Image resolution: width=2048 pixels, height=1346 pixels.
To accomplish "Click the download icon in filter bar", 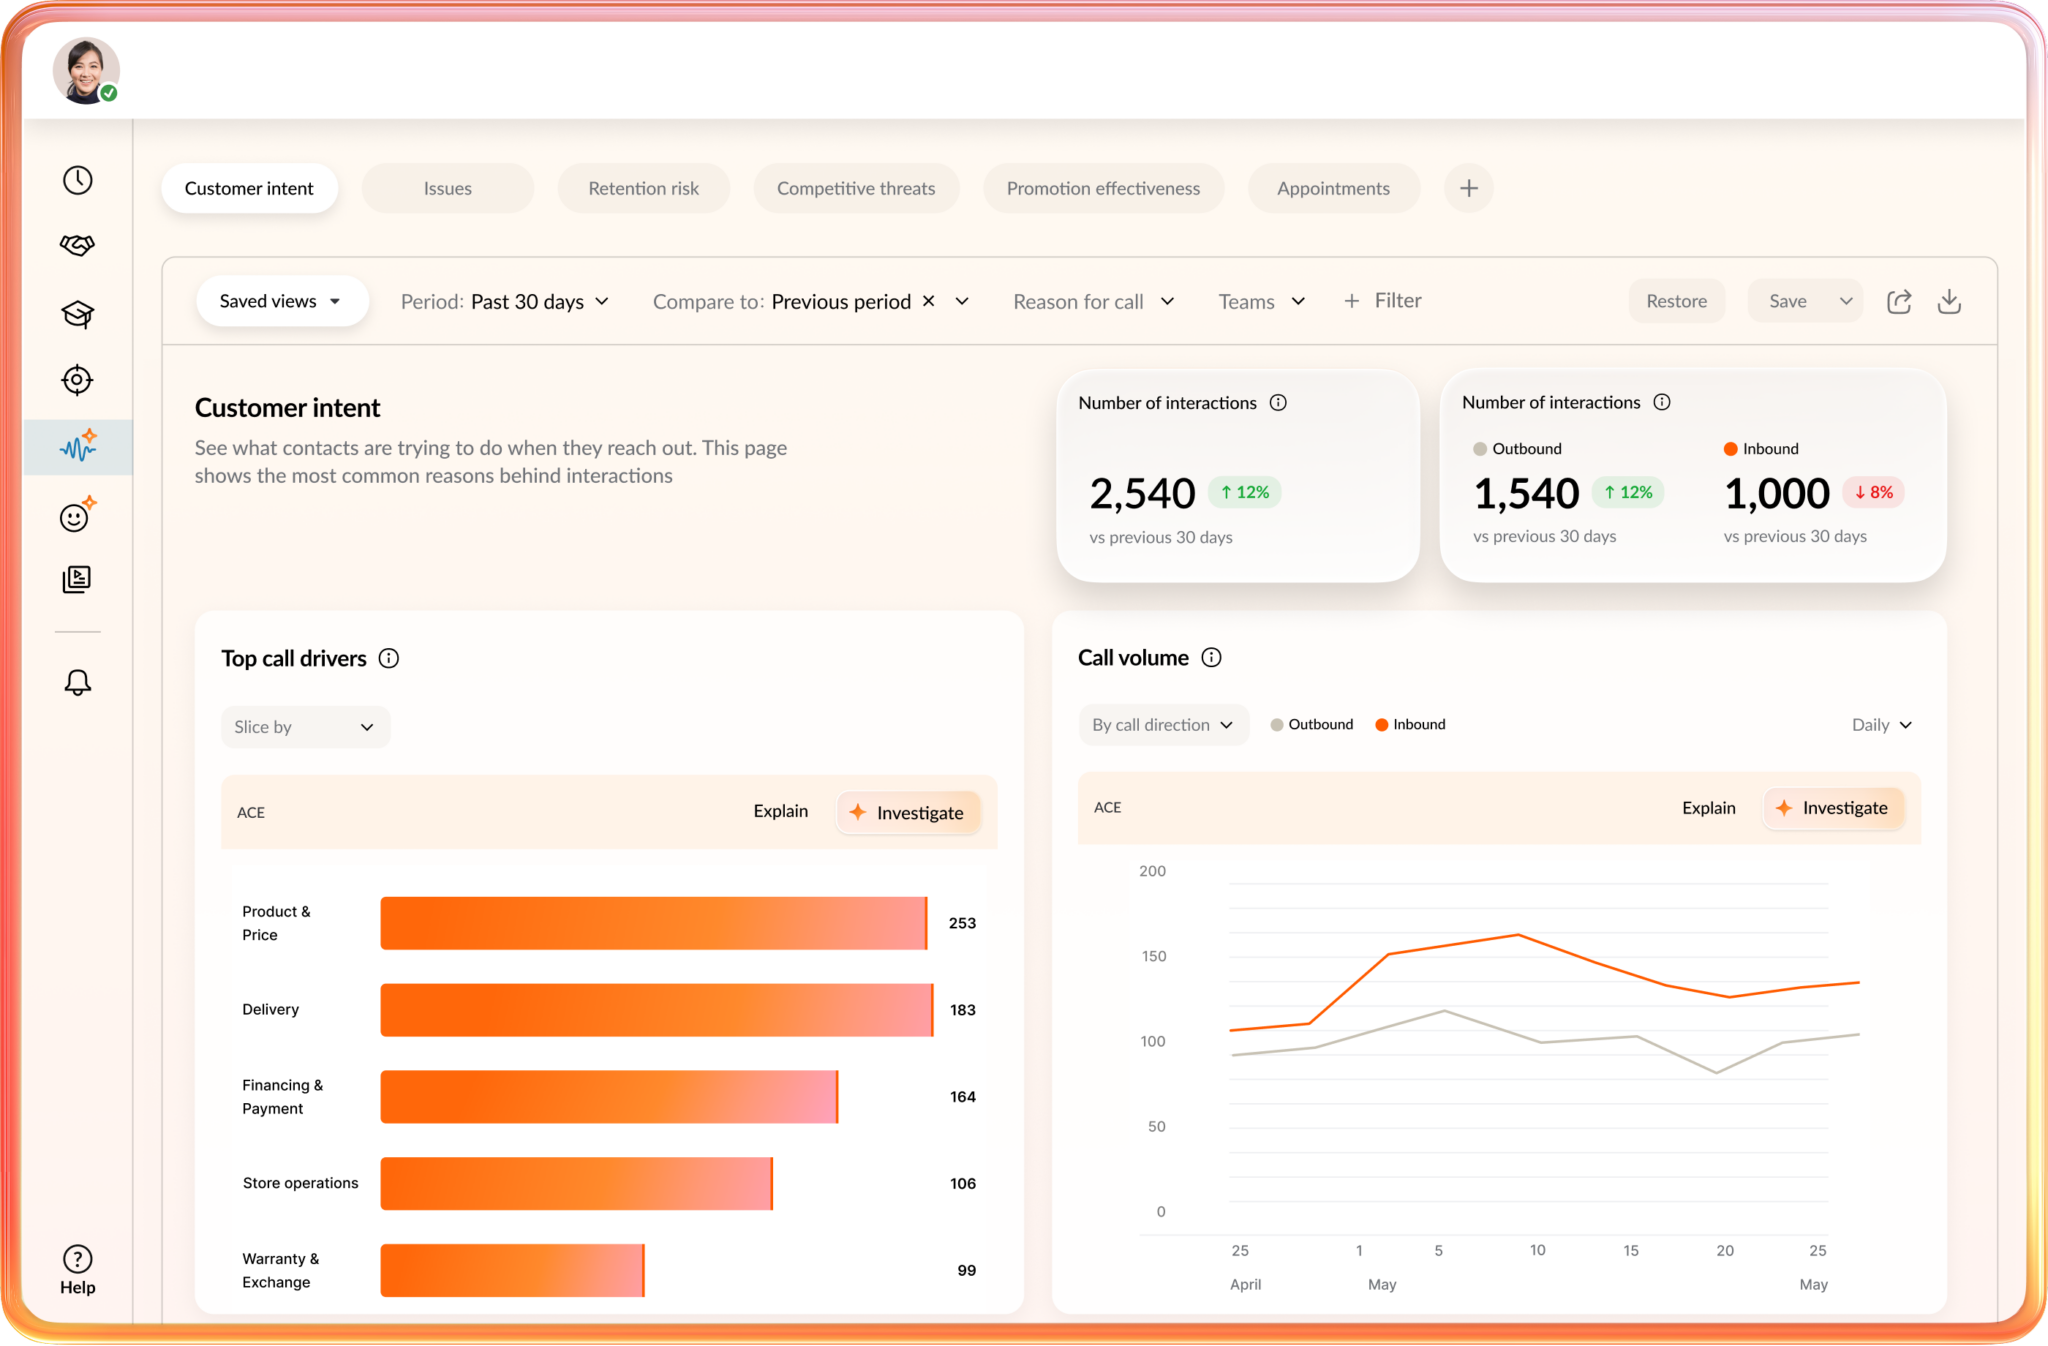I will pos(1949,302).
